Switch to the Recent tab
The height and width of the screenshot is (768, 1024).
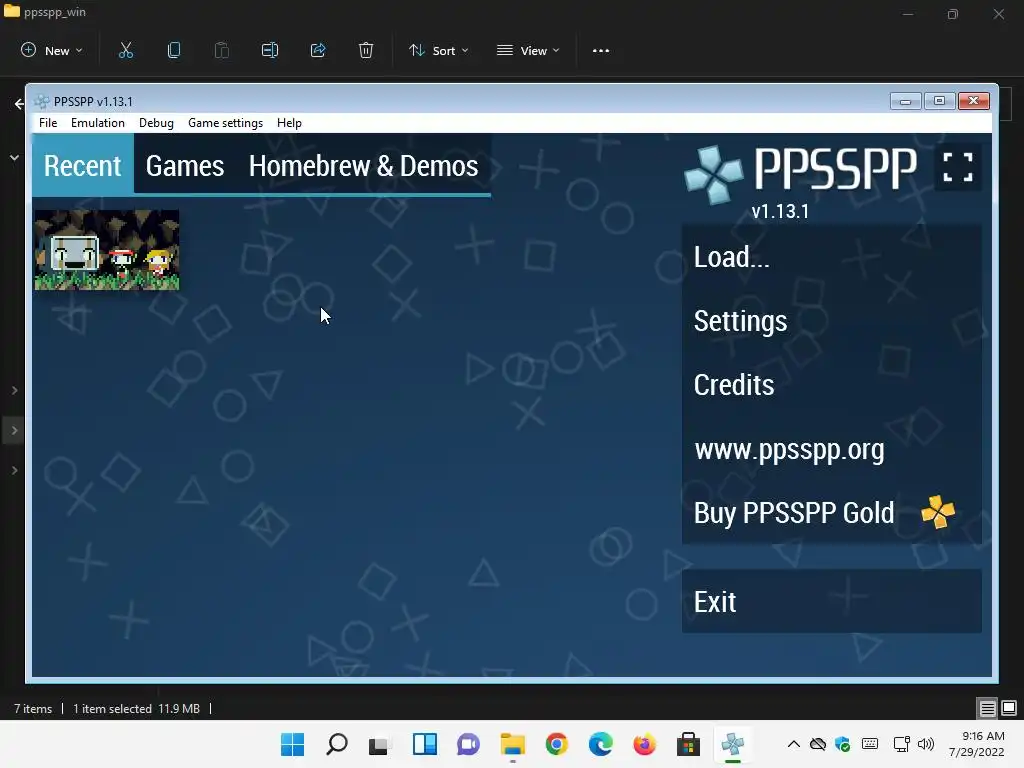(x=83, y=165)
